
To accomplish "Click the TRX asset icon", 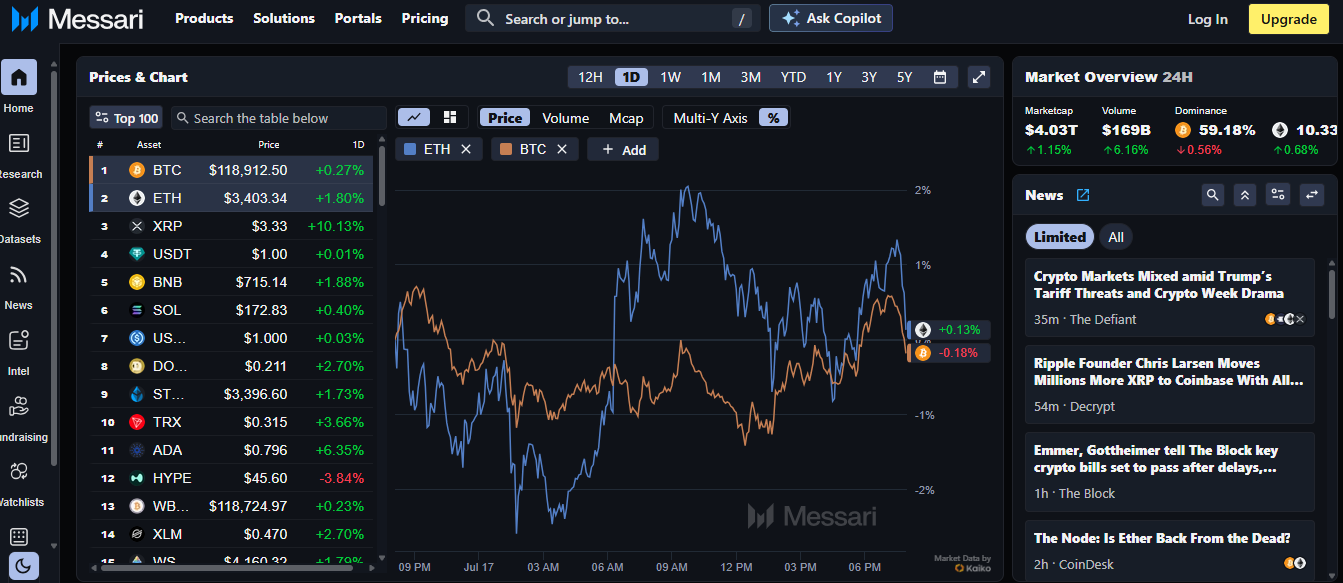I will 137,422.
